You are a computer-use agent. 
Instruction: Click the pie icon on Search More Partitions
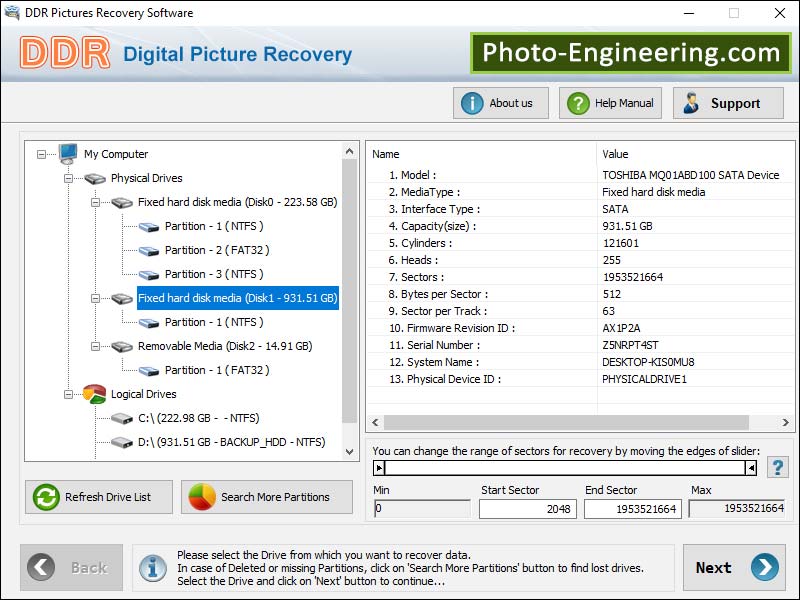tap(199, 497)
